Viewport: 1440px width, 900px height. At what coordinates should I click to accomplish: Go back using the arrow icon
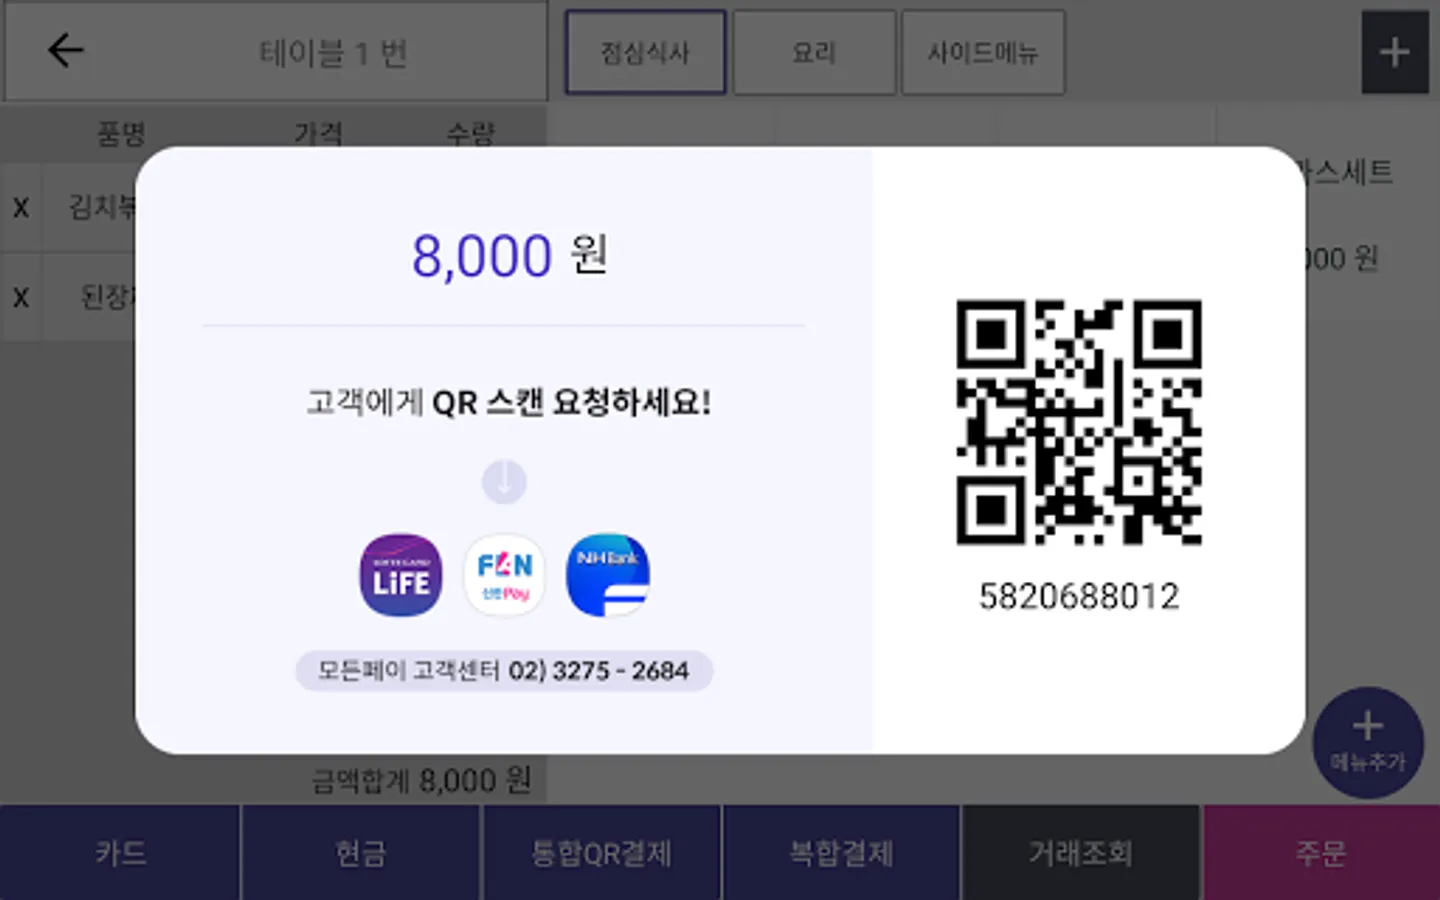(x=66, y=50)
